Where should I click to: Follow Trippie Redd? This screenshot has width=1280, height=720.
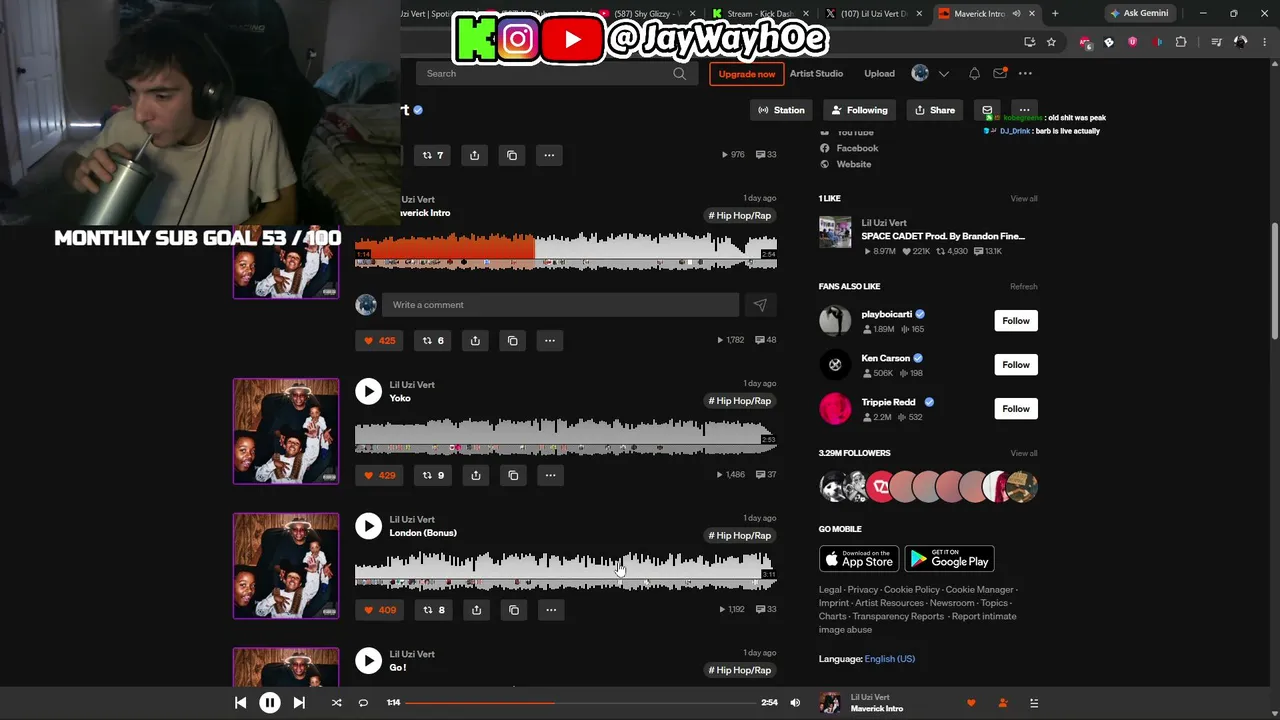pos(1016,409)
